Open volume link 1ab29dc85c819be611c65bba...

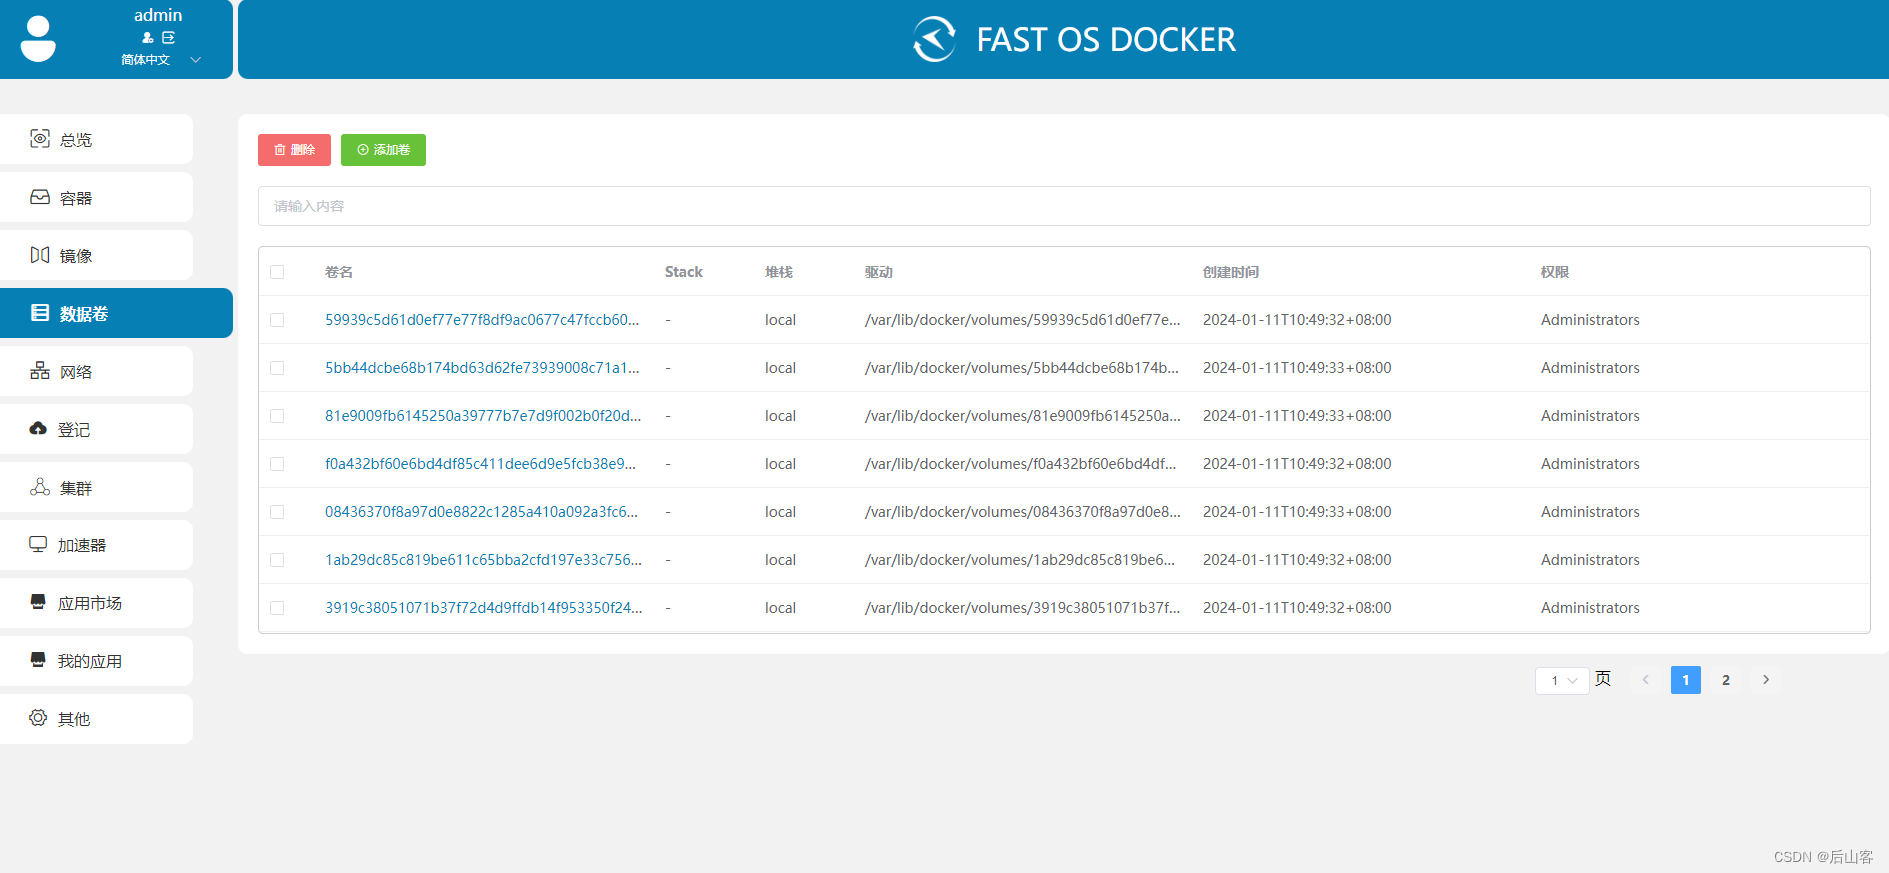pyautogui.click(x=483, y=560)
